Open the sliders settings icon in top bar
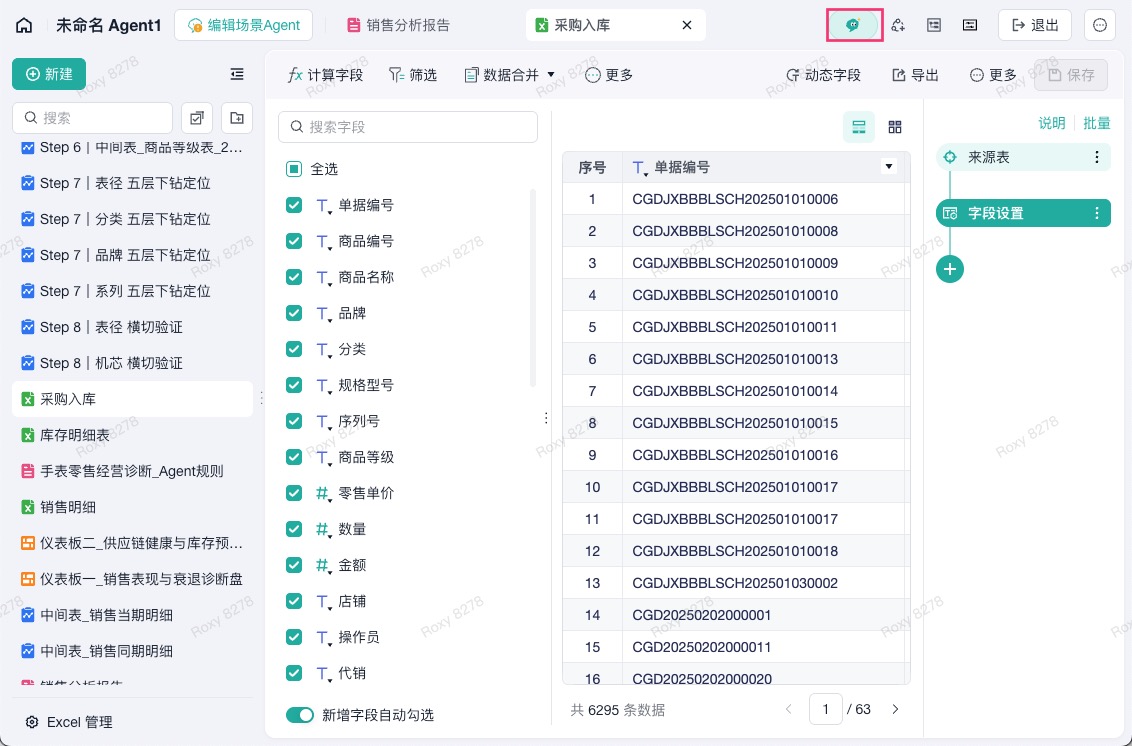 (x=970, y=25)
